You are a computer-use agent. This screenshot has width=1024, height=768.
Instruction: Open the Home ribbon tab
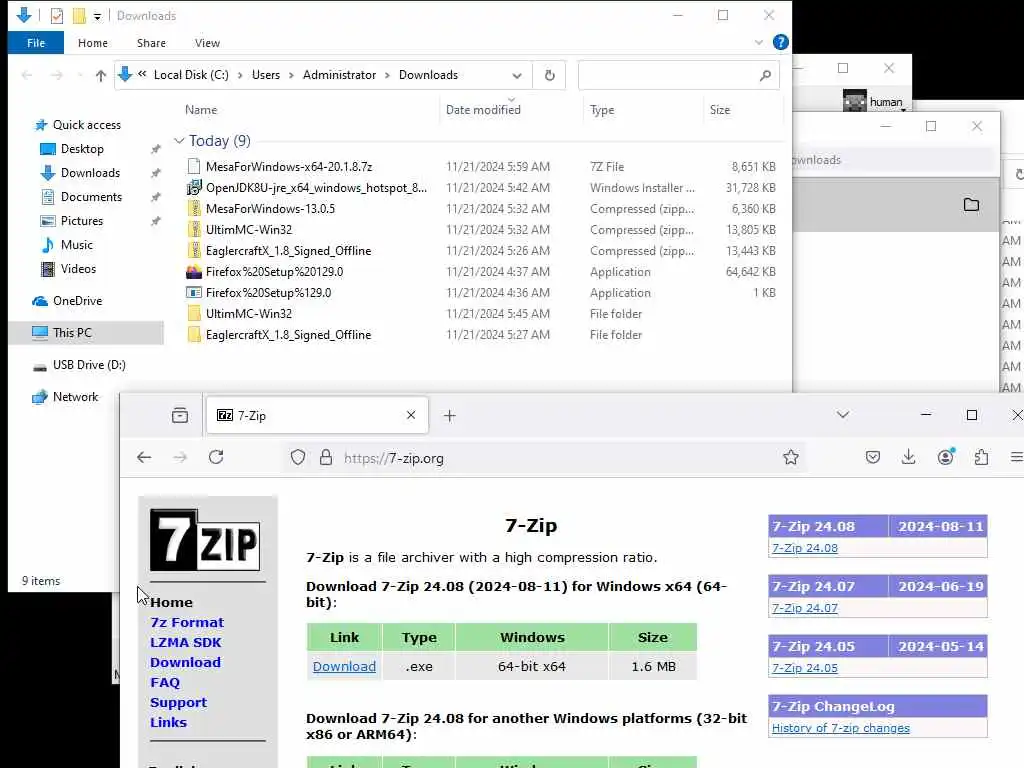pyautogui.click(x=93, y=42)
